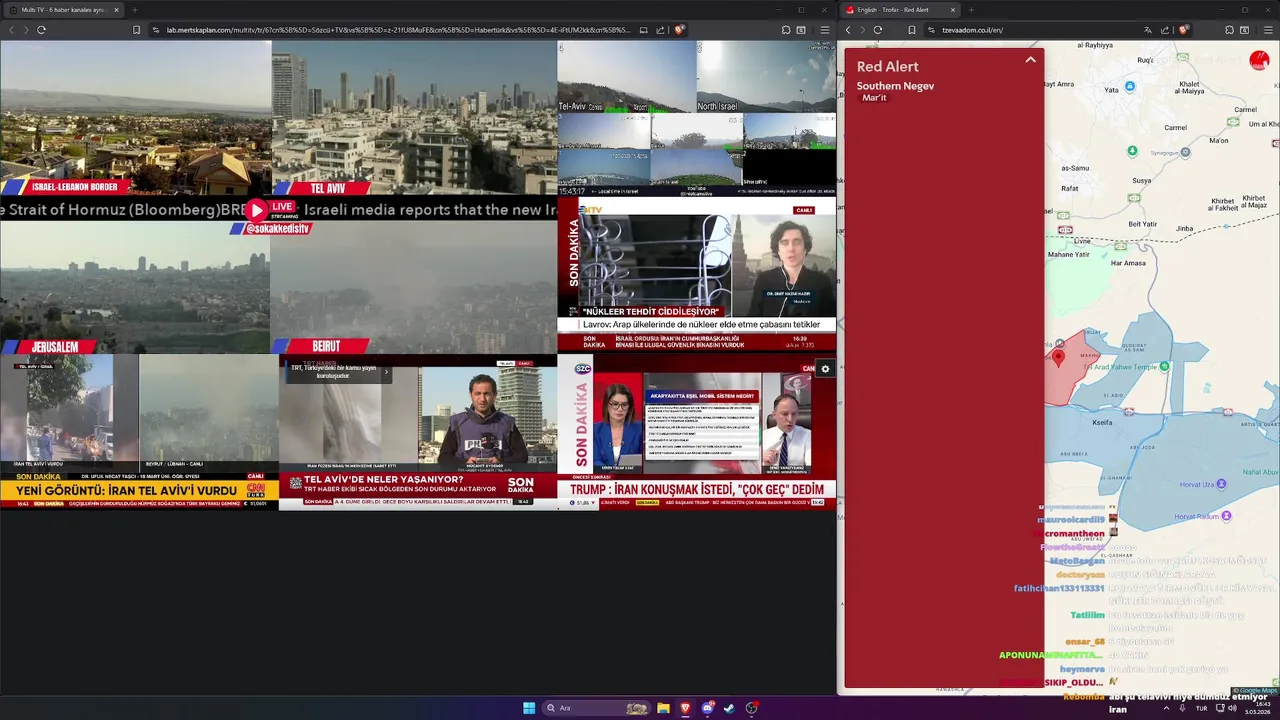Open Steam from the taskbar
Image resolution: width=1280 pixels, height=720 pixels.
point(729,708)
